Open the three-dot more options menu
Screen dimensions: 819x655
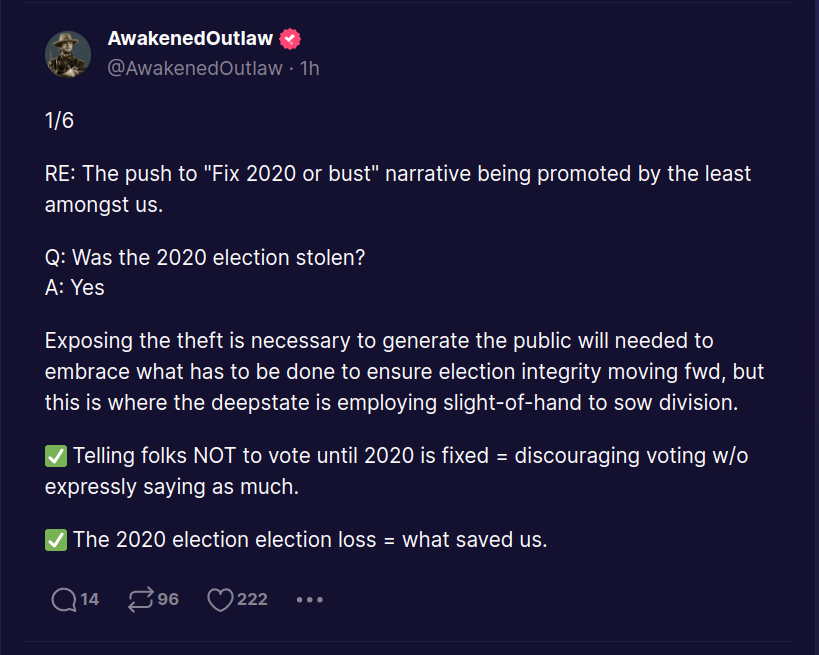pos(310,599)
